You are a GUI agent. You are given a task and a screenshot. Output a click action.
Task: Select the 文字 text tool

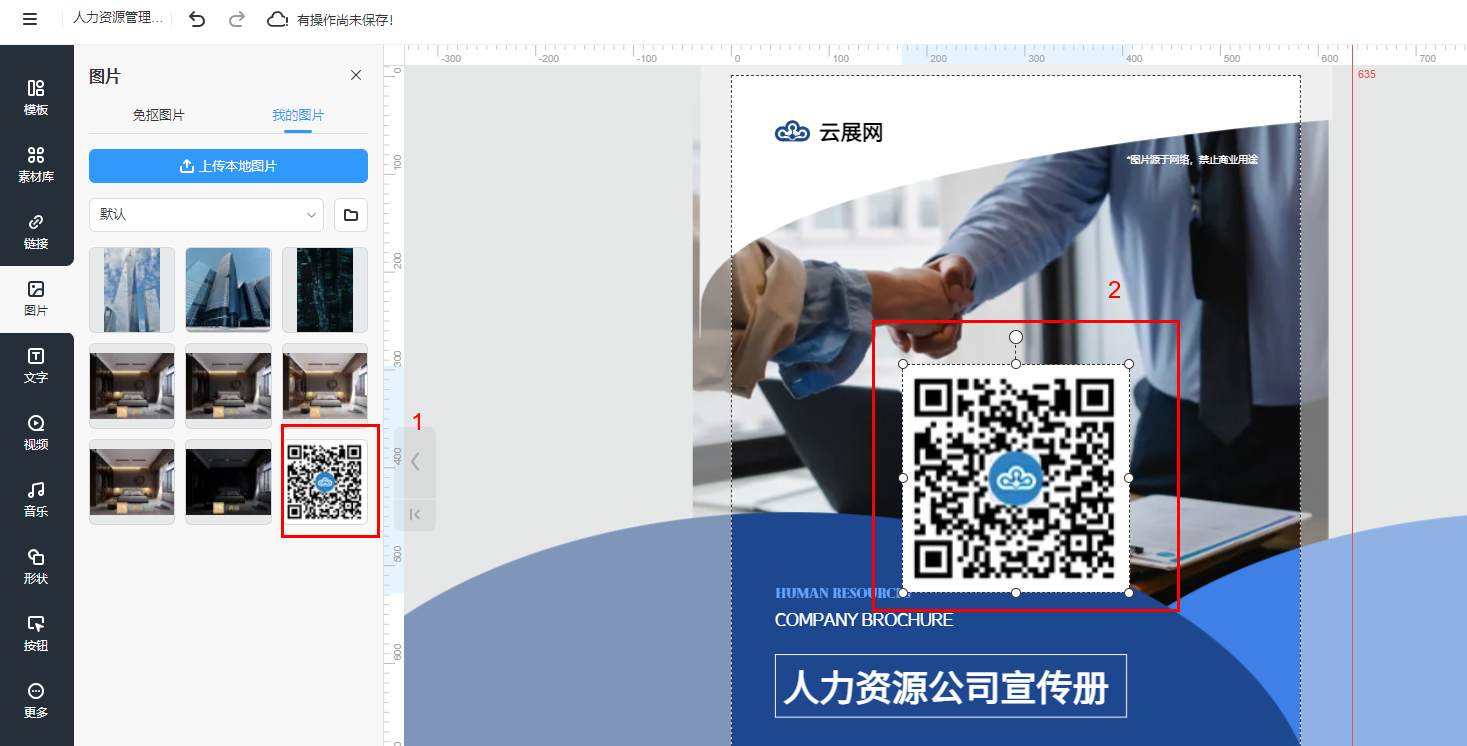[36, 366]
